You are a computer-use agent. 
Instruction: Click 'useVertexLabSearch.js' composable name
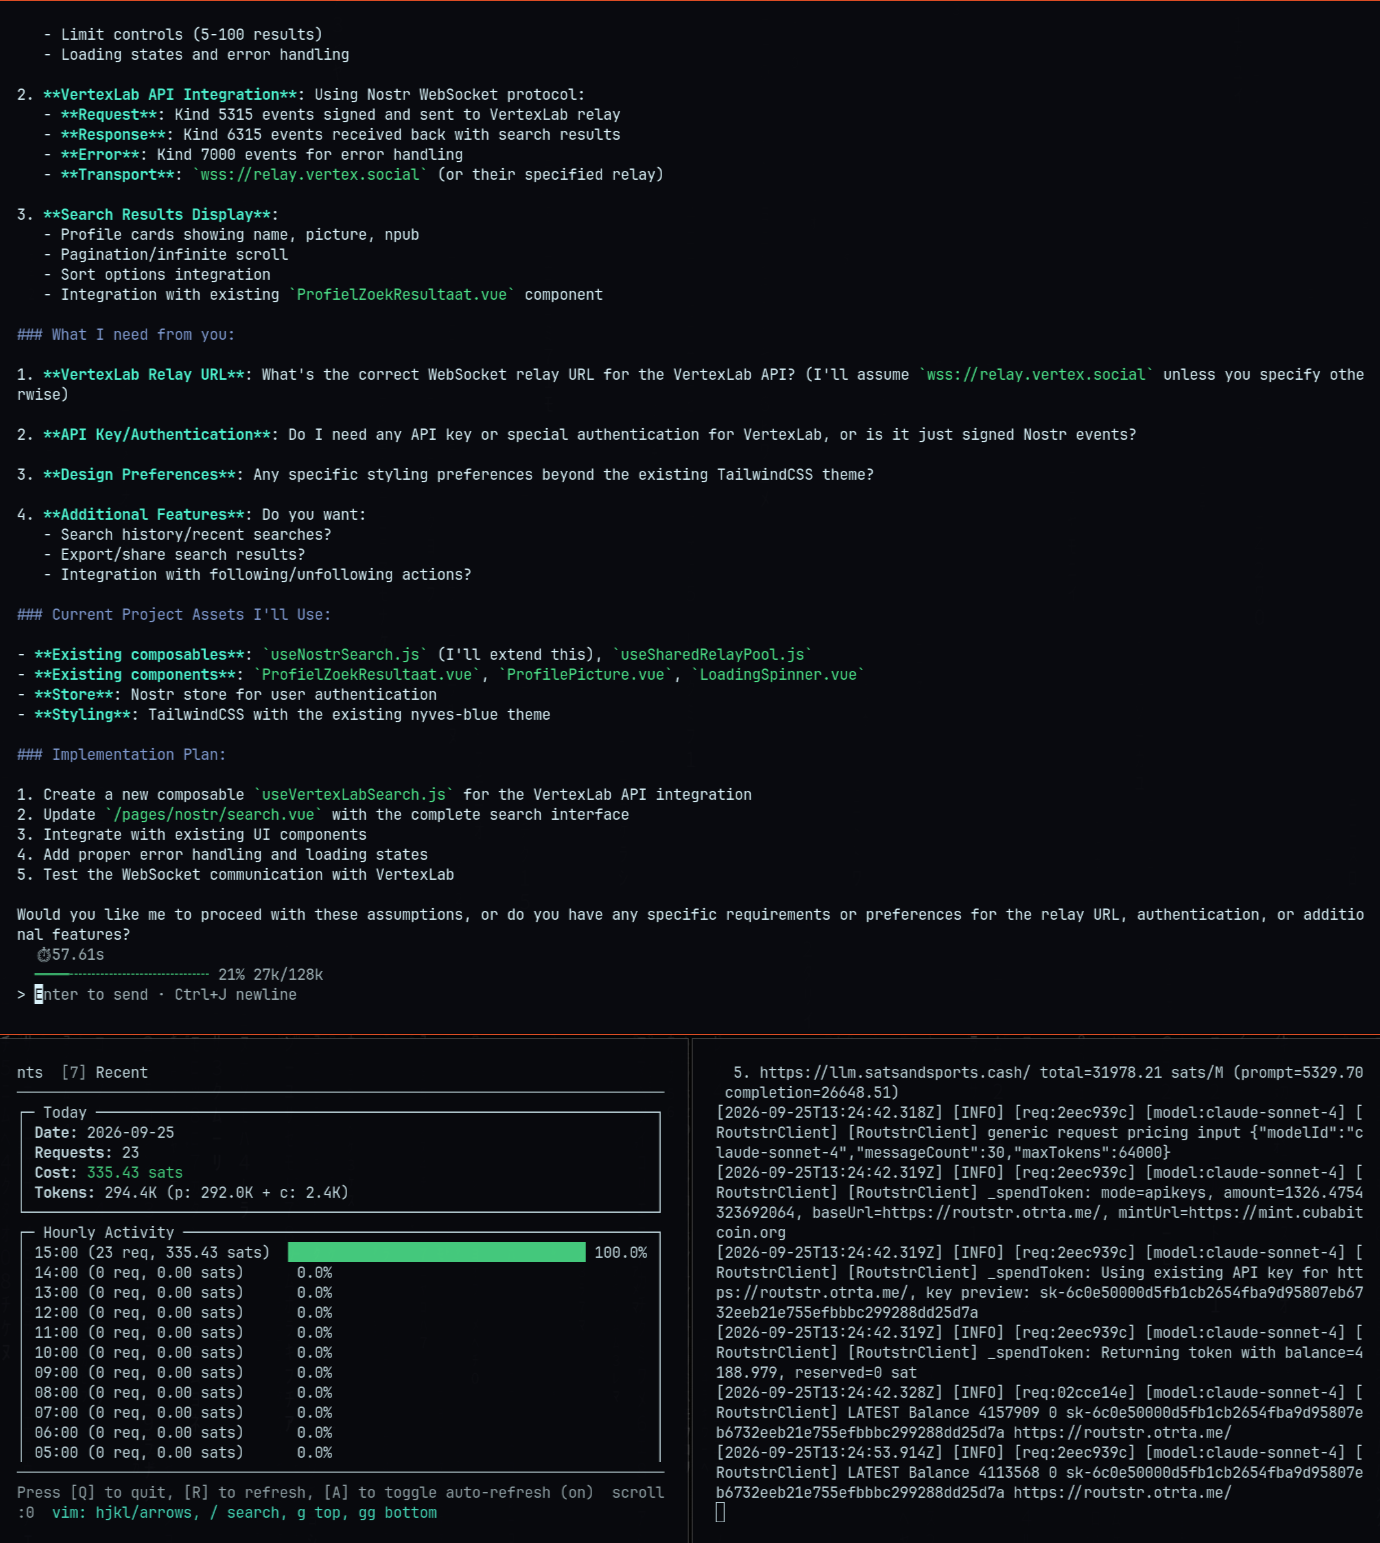pos(354,795)
